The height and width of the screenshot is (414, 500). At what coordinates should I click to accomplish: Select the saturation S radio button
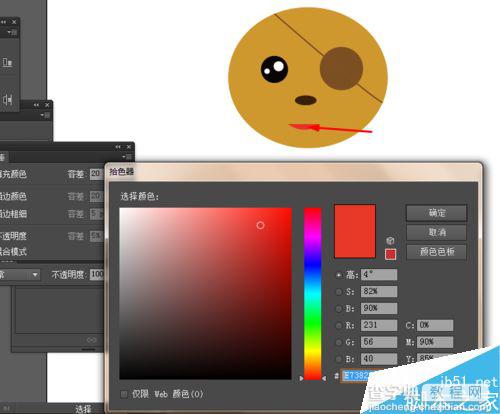pos(339,292)
